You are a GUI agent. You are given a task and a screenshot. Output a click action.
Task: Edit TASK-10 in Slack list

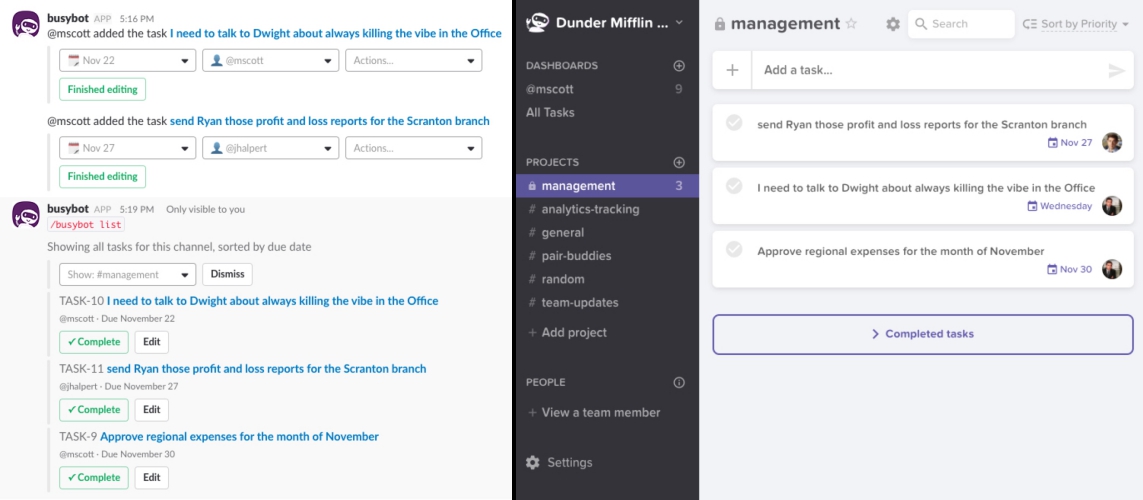coord(152,342)
